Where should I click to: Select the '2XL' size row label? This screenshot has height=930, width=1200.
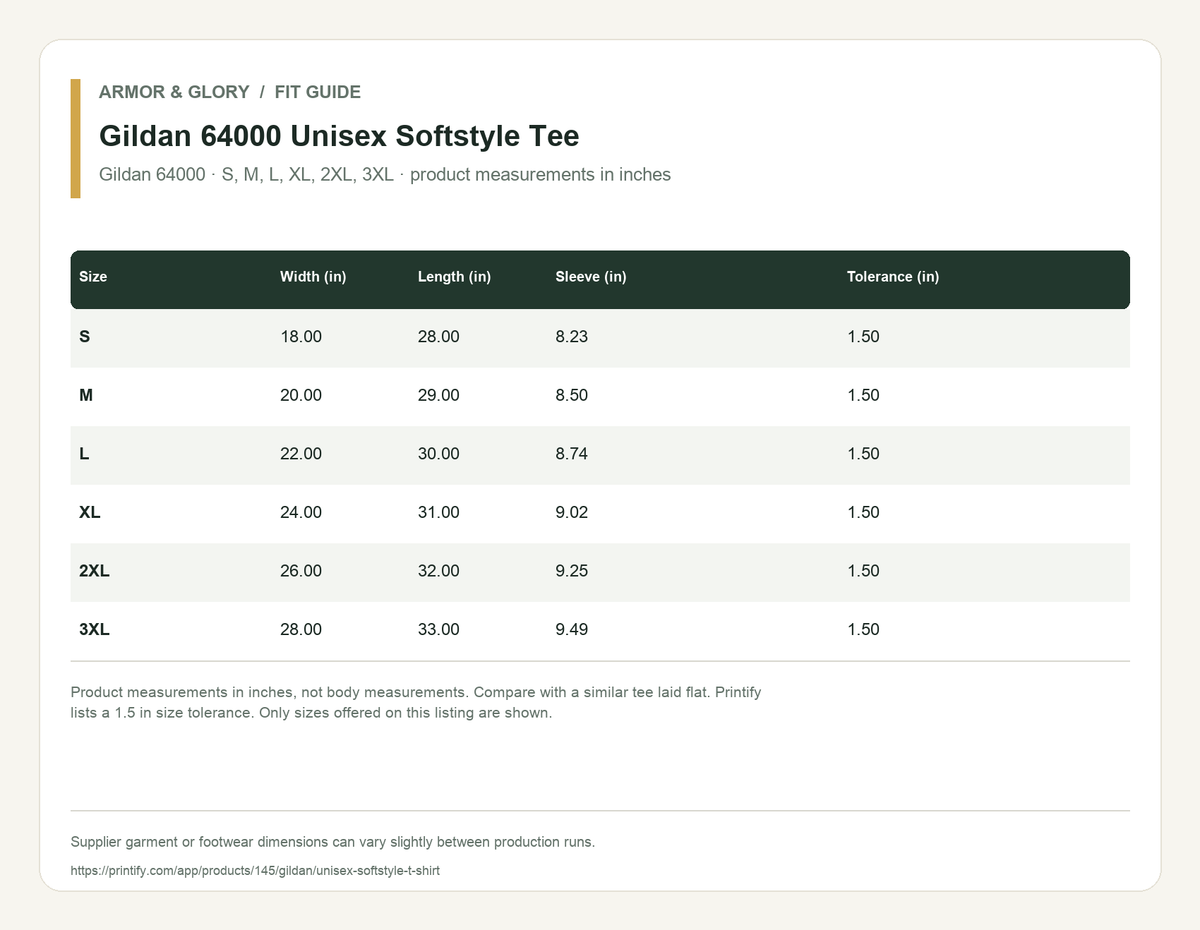pyautogui.click(x=94, y=571)
